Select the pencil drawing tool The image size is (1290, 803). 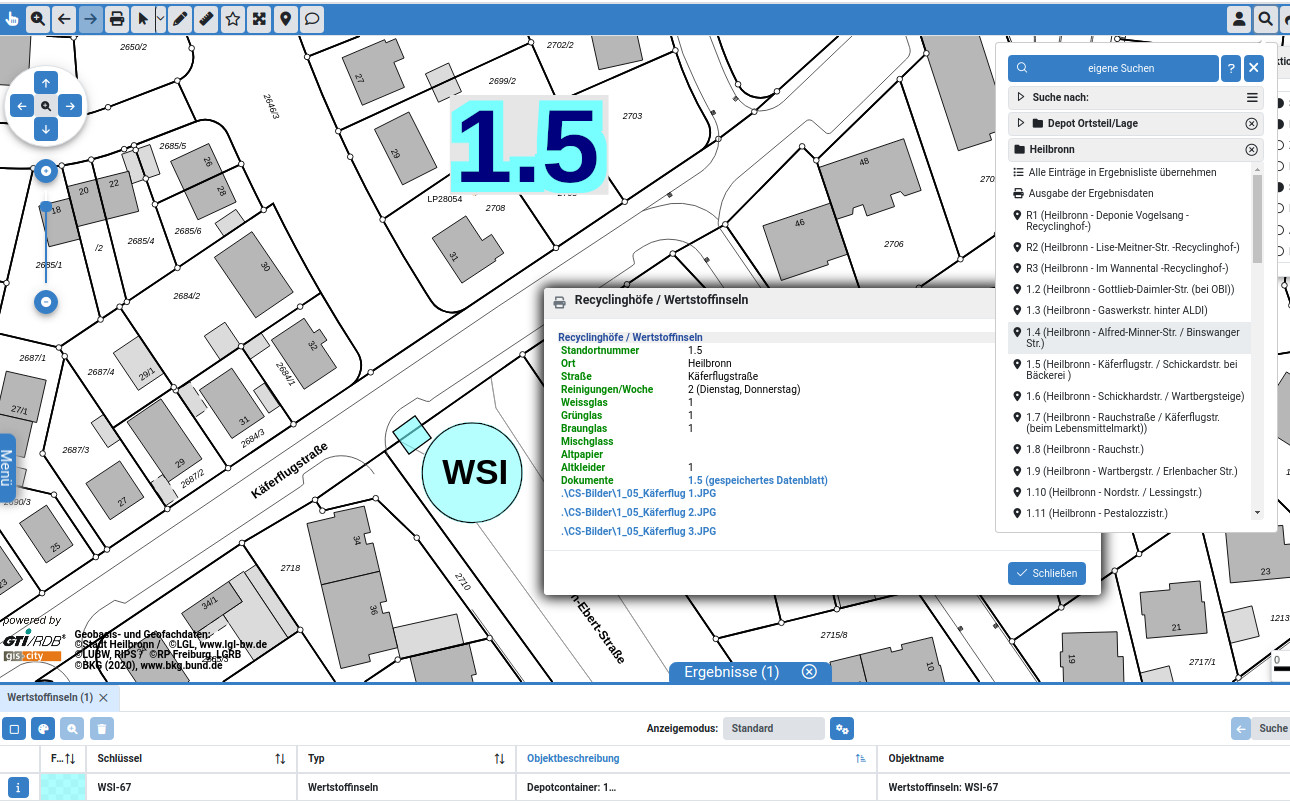180,18
